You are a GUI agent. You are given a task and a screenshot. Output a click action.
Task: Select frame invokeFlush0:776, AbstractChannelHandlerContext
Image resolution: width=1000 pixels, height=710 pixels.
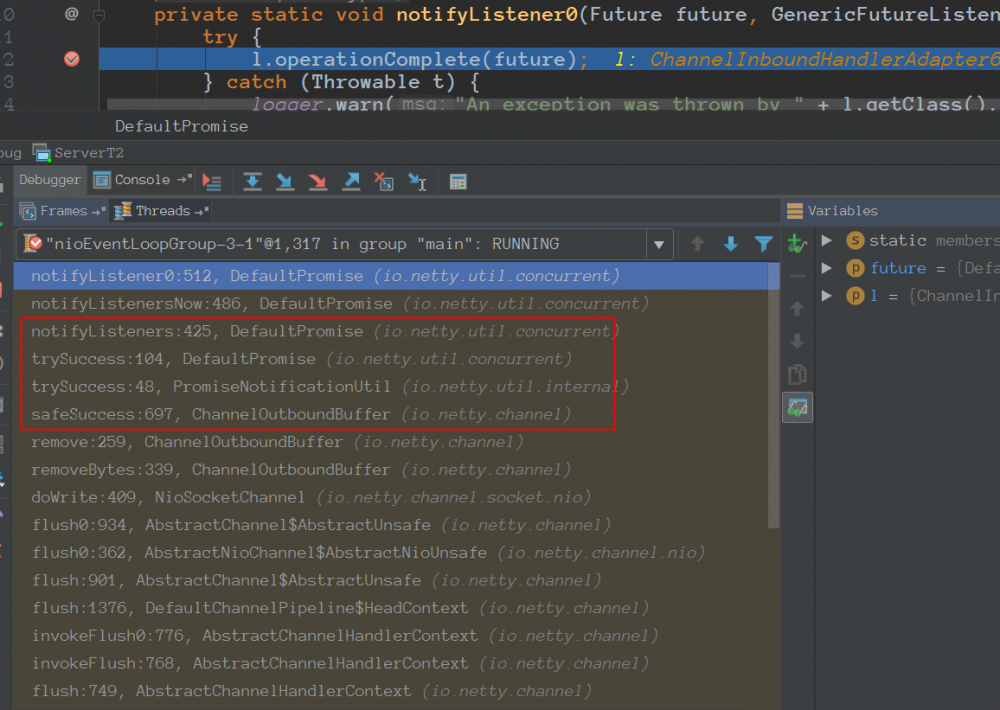[391, 636]
